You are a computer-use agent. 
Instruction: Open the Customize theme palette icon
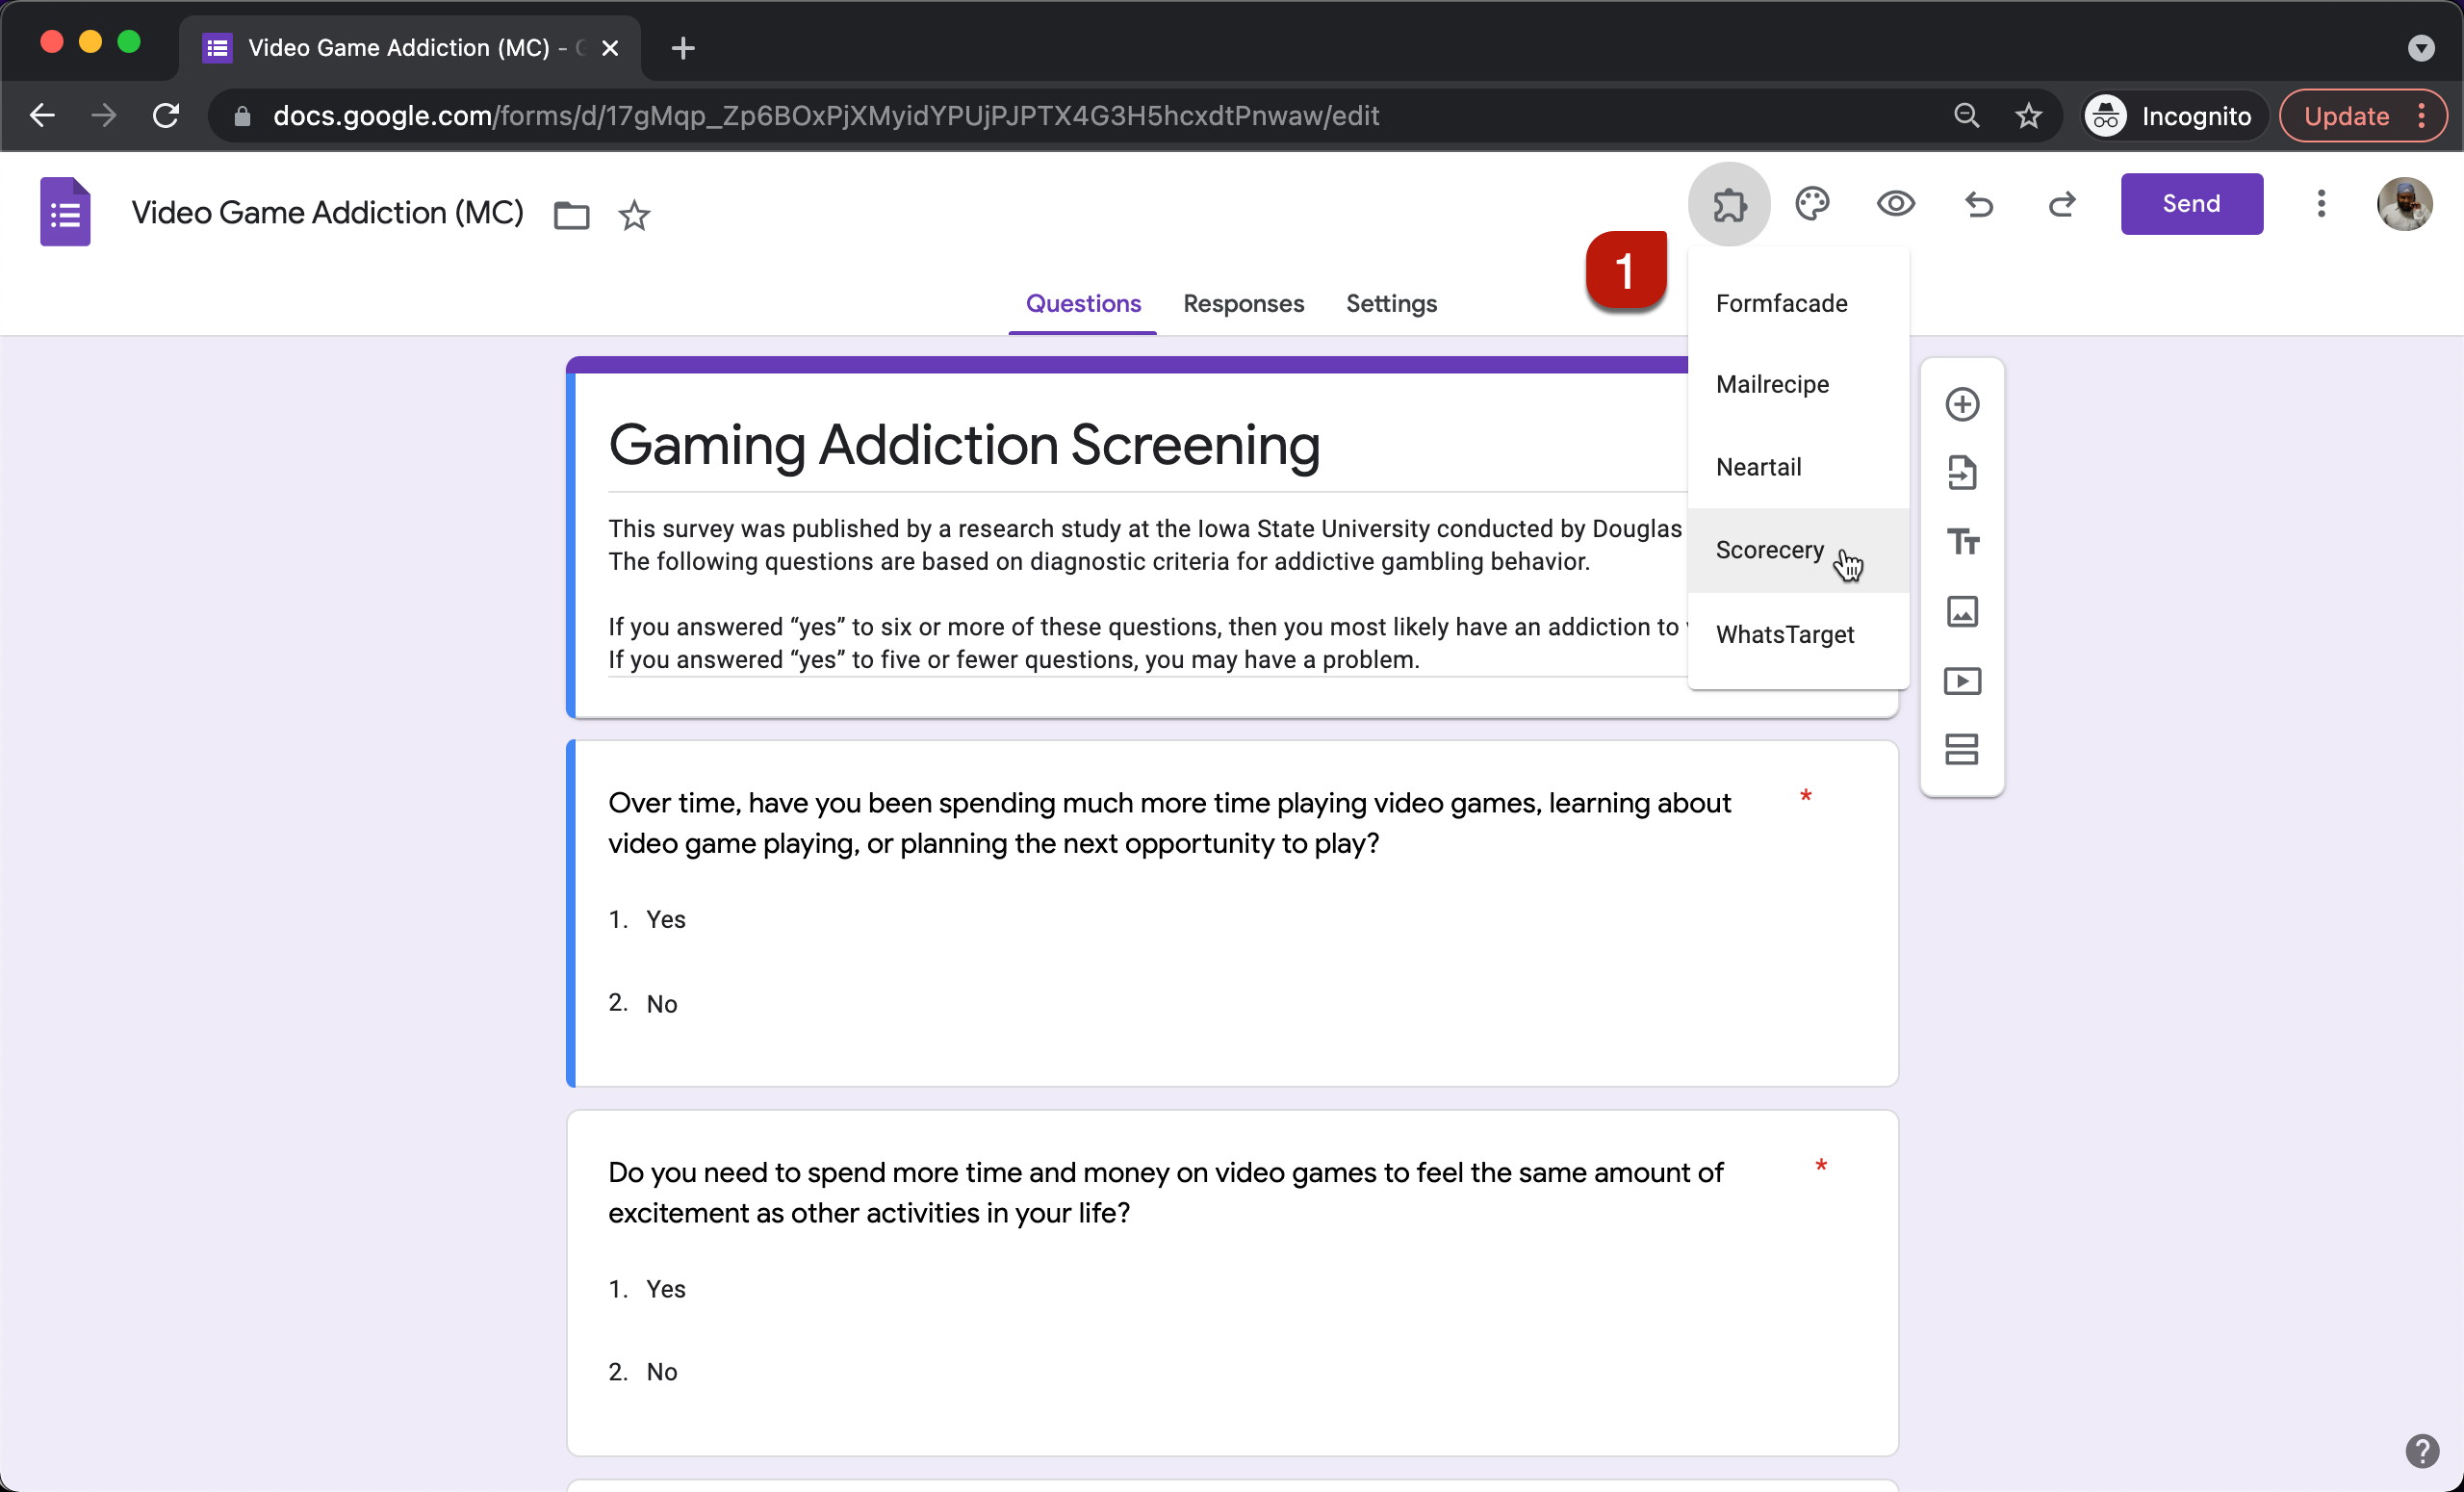(1812, 204)
